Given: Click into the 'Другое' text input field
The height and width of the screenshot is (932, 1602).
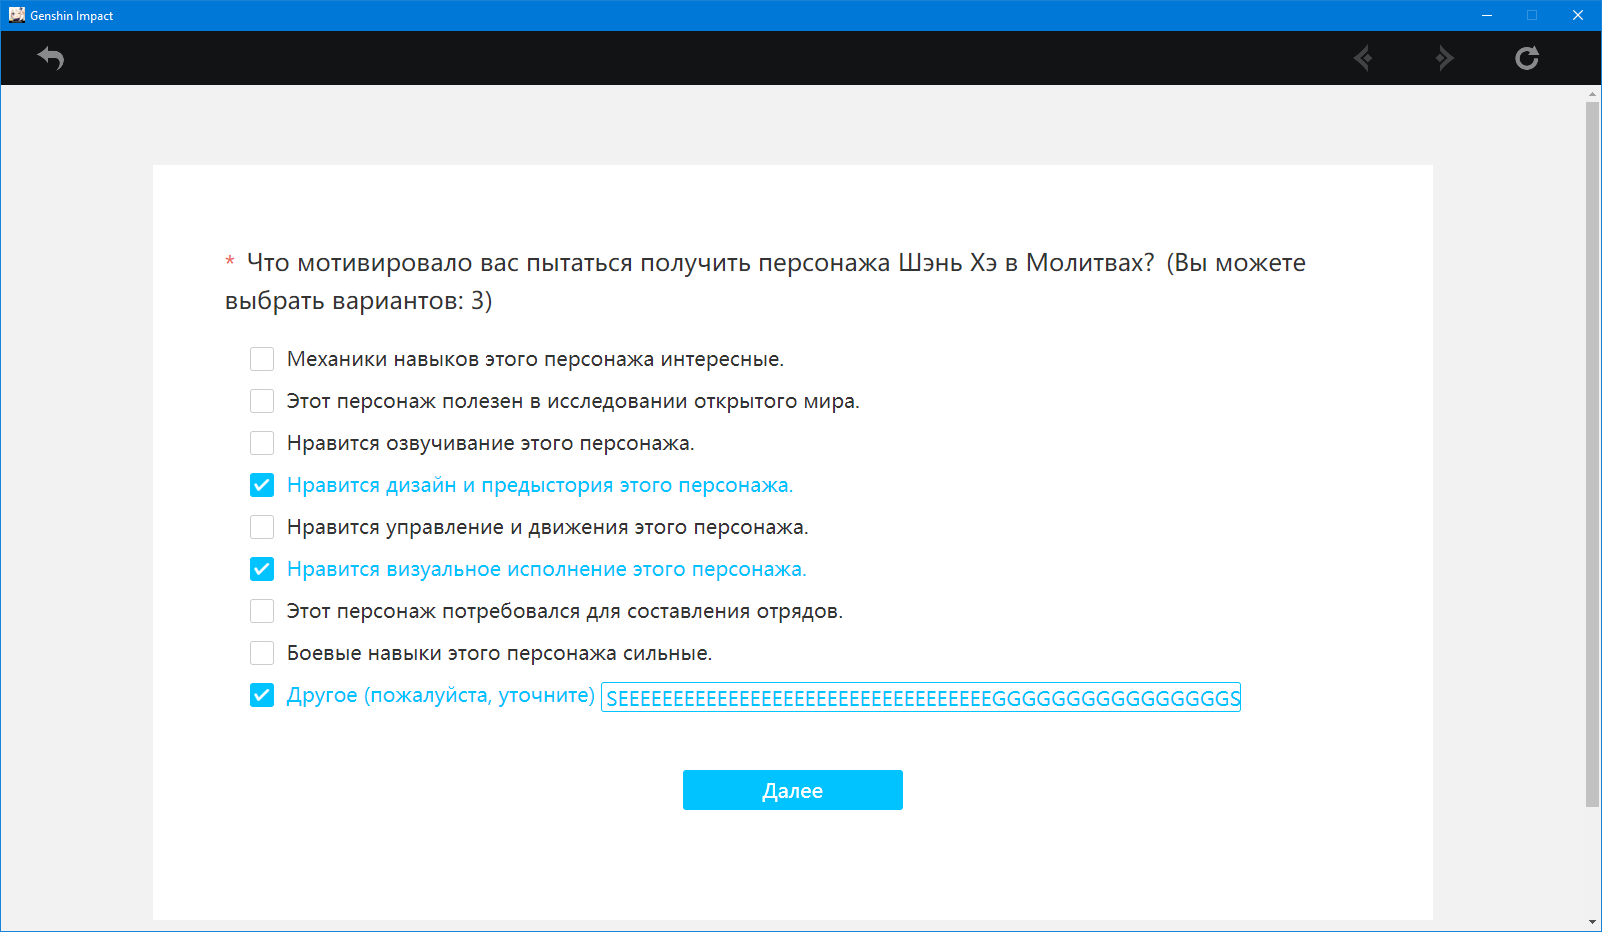Looking at the screenshot, I should coord(921,697).
